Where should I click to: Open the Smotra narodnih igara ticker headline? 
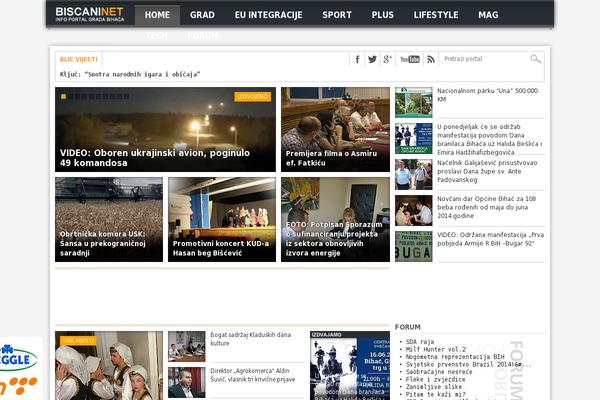(130, 74)
